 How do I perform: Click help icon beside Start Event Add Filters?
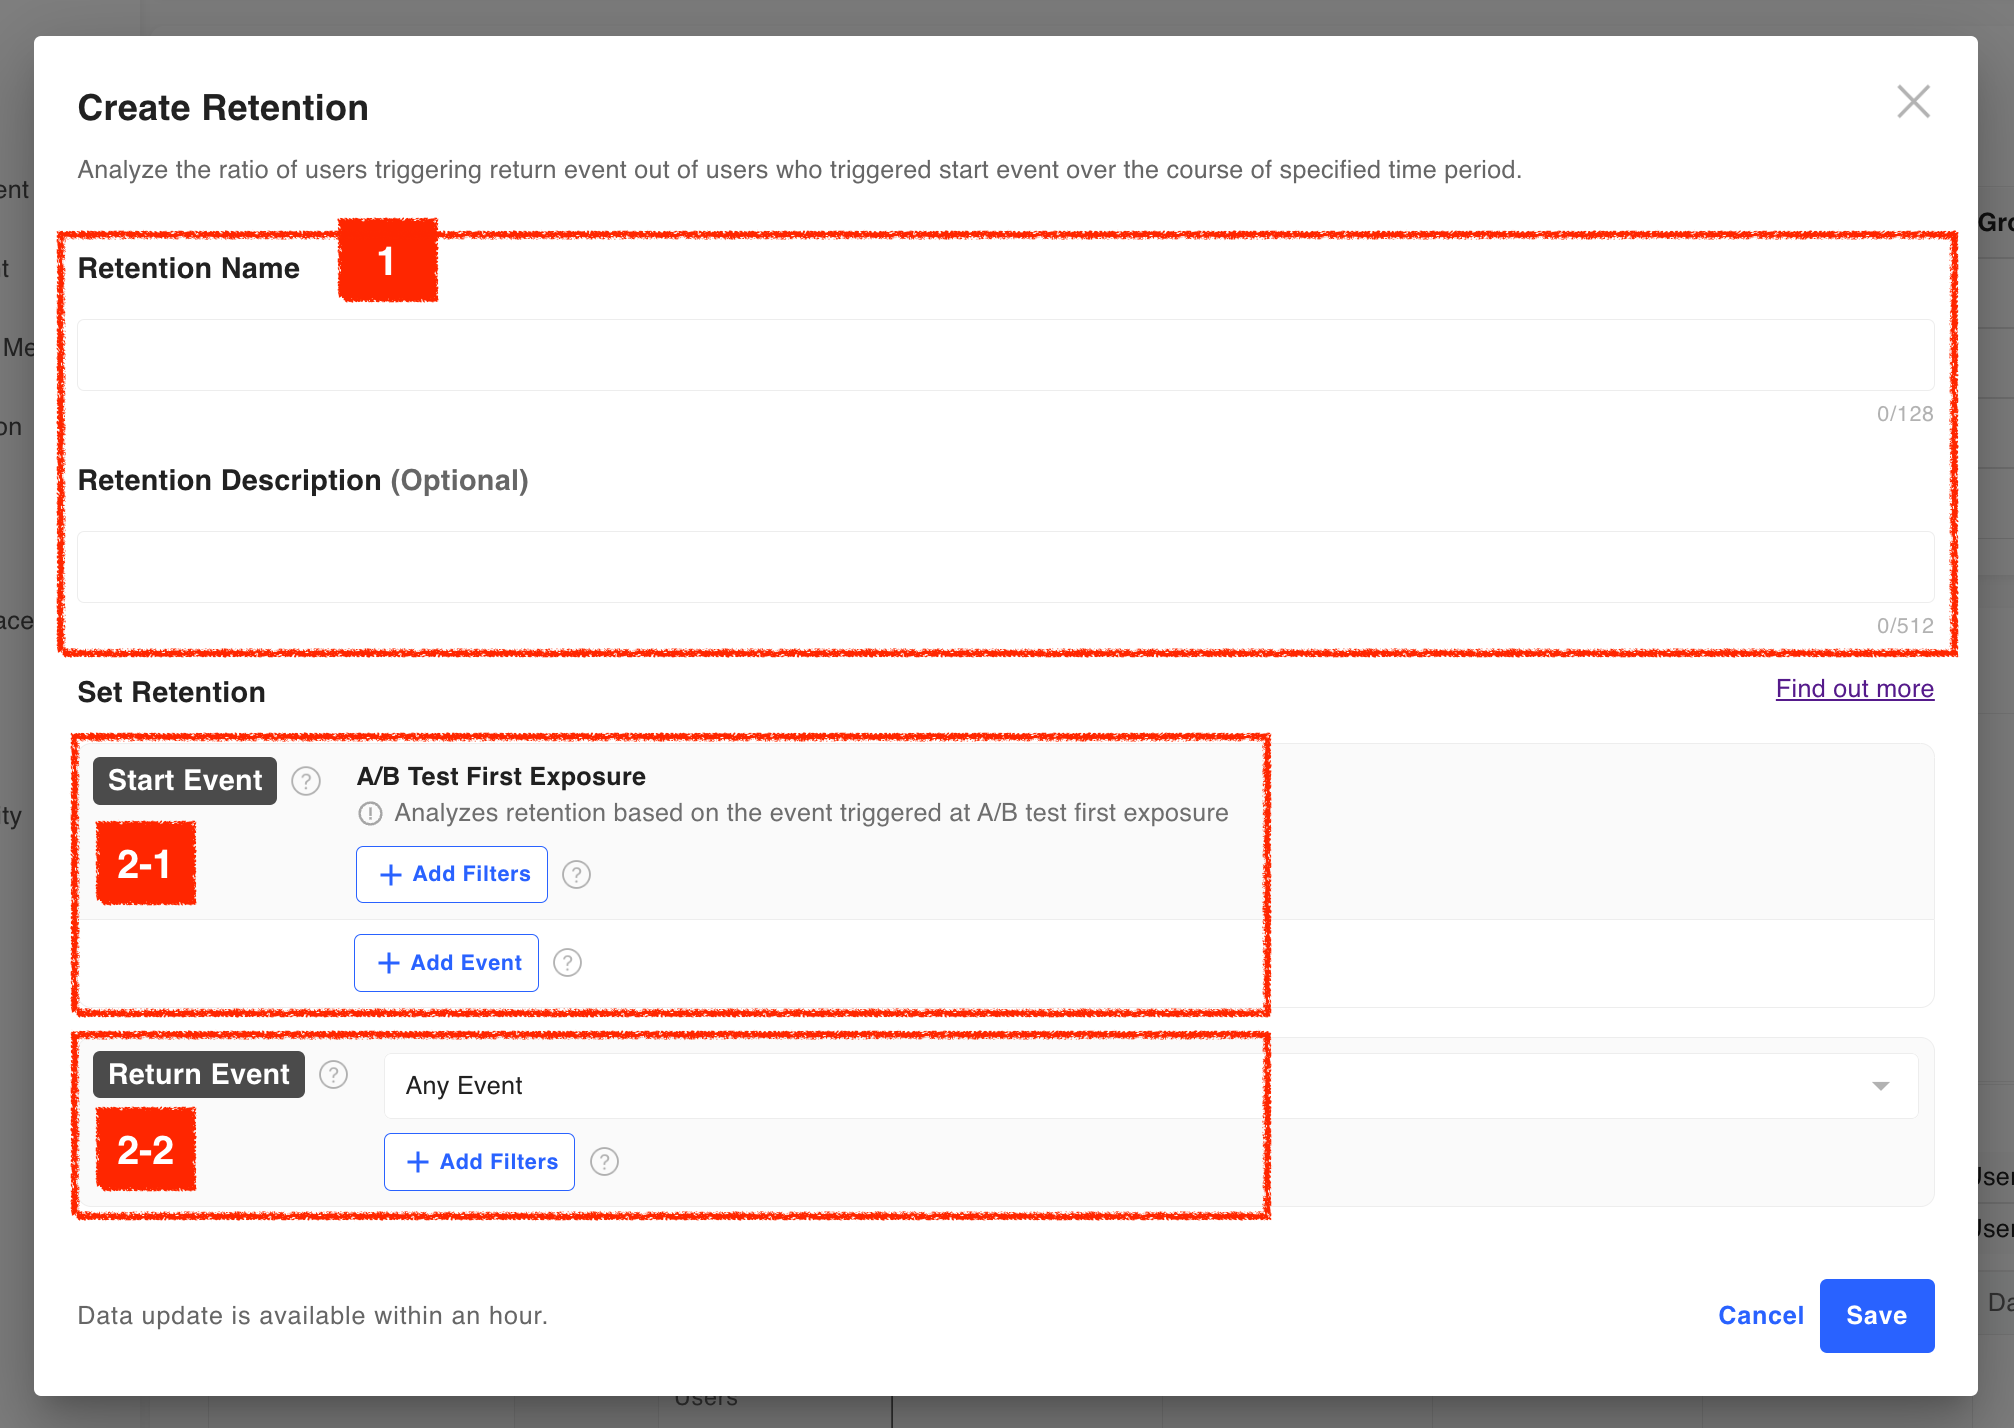[576, 875]
